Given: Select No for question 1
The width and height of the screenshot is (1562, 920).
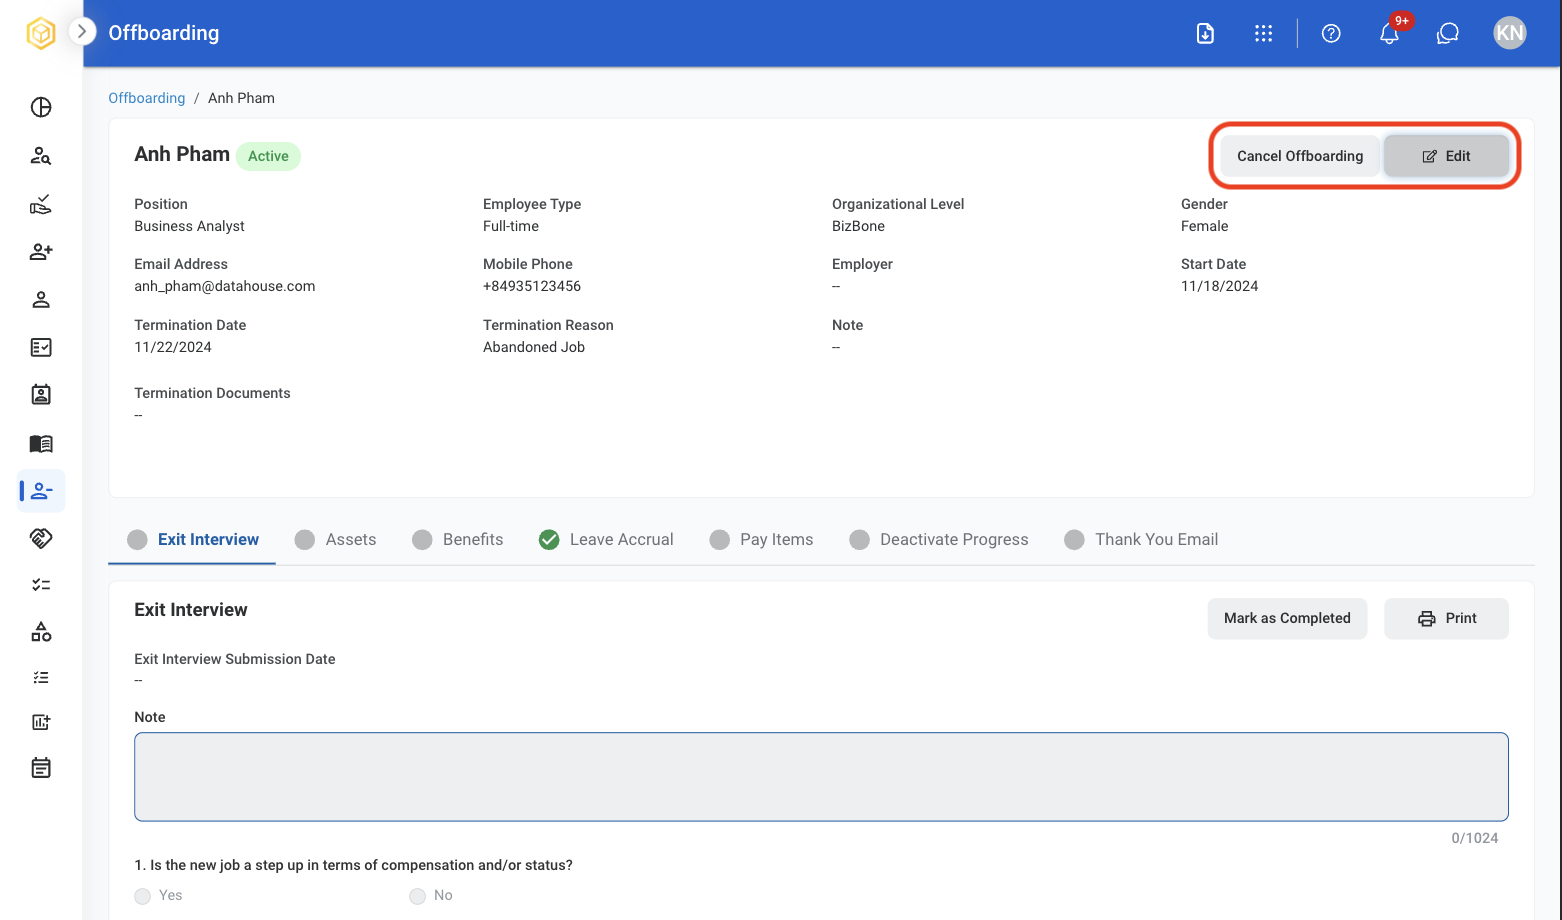Looking at the screenshot, I should pos(418,896).
